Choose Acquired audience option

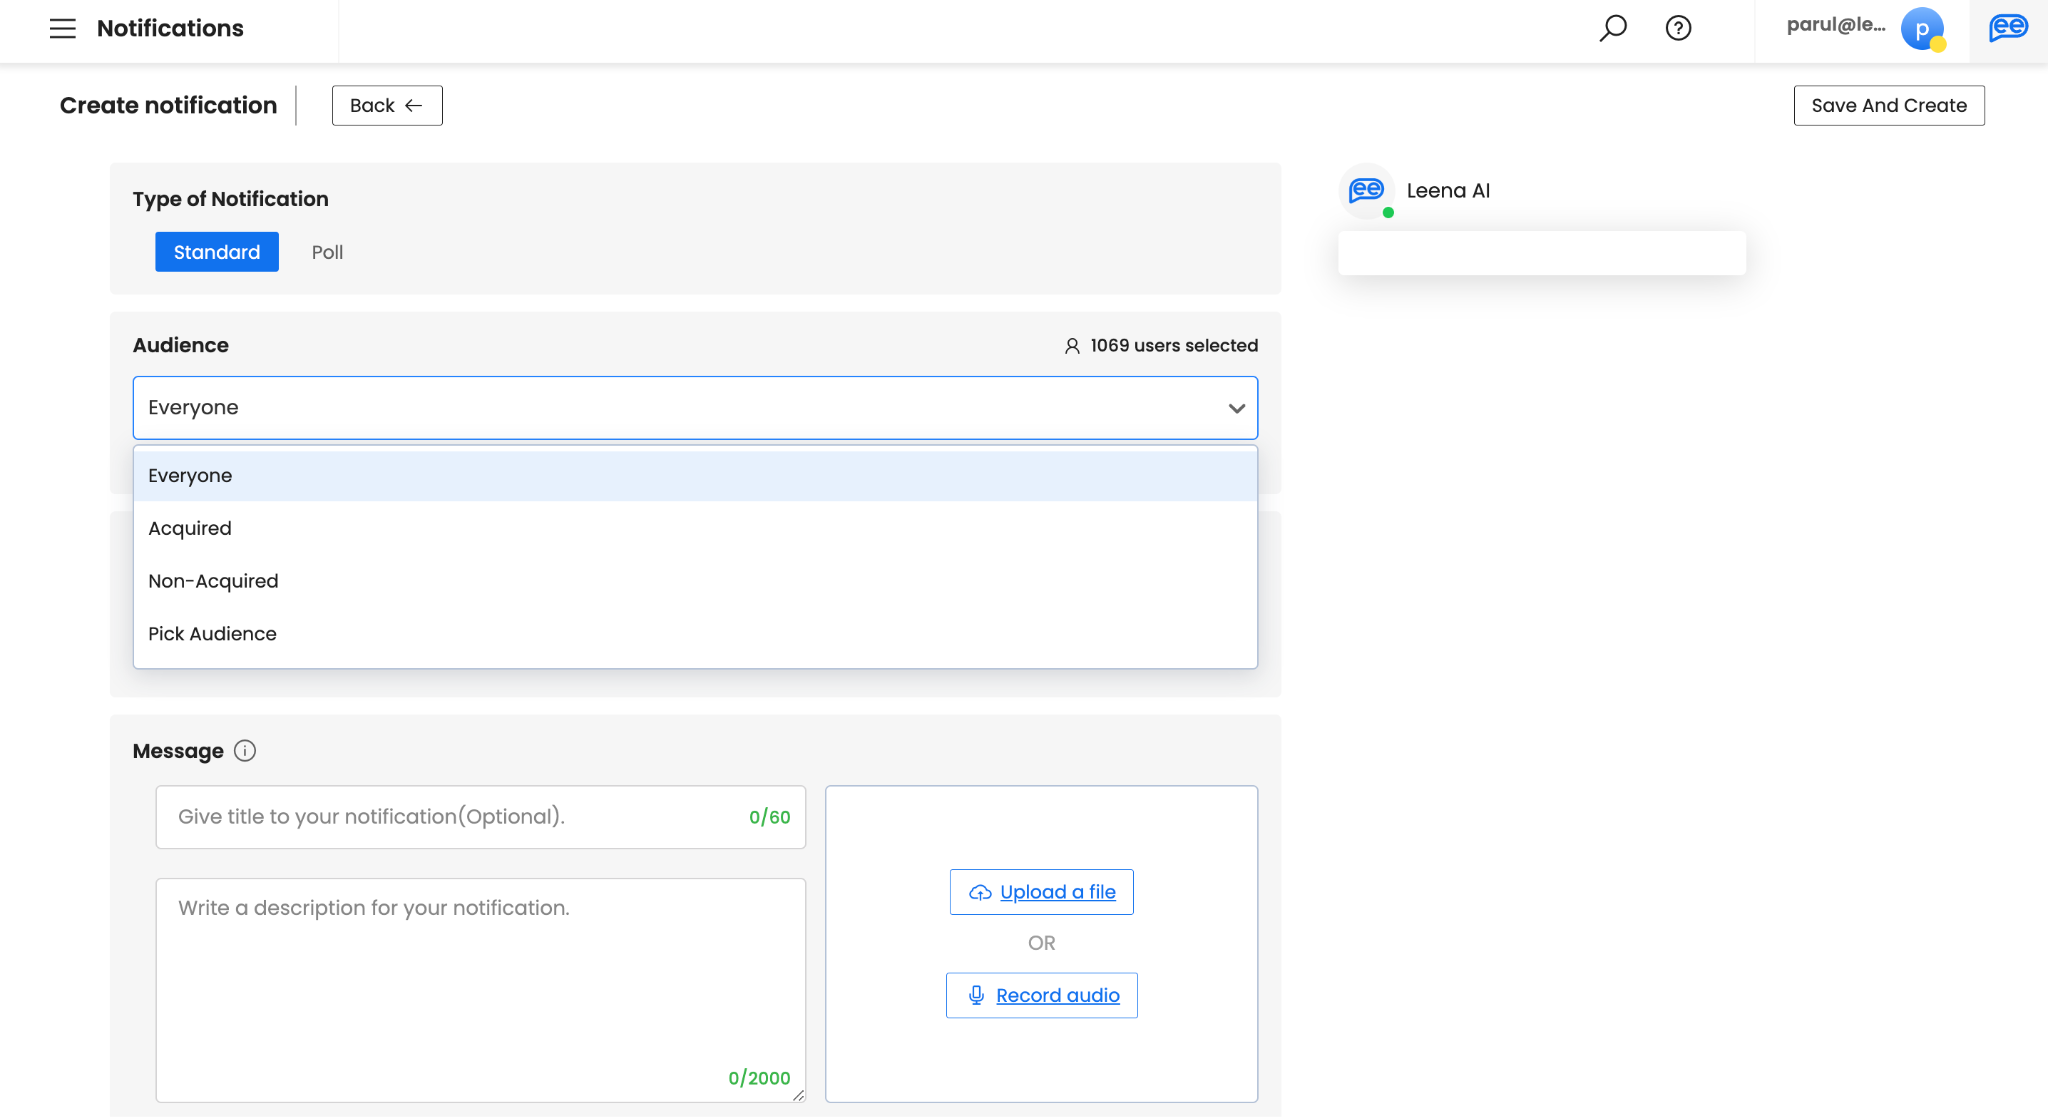[190, 528]
